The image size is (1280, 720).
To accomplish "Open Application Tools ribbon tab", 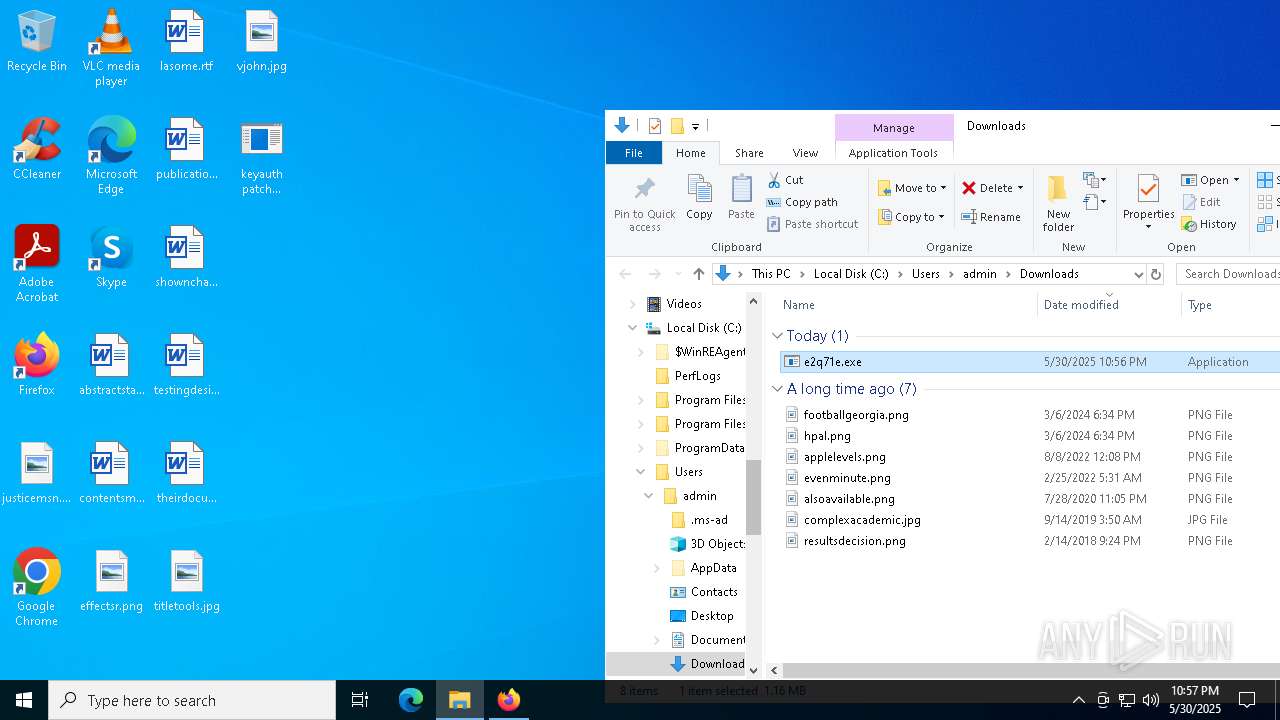I will tap(893, 153).
